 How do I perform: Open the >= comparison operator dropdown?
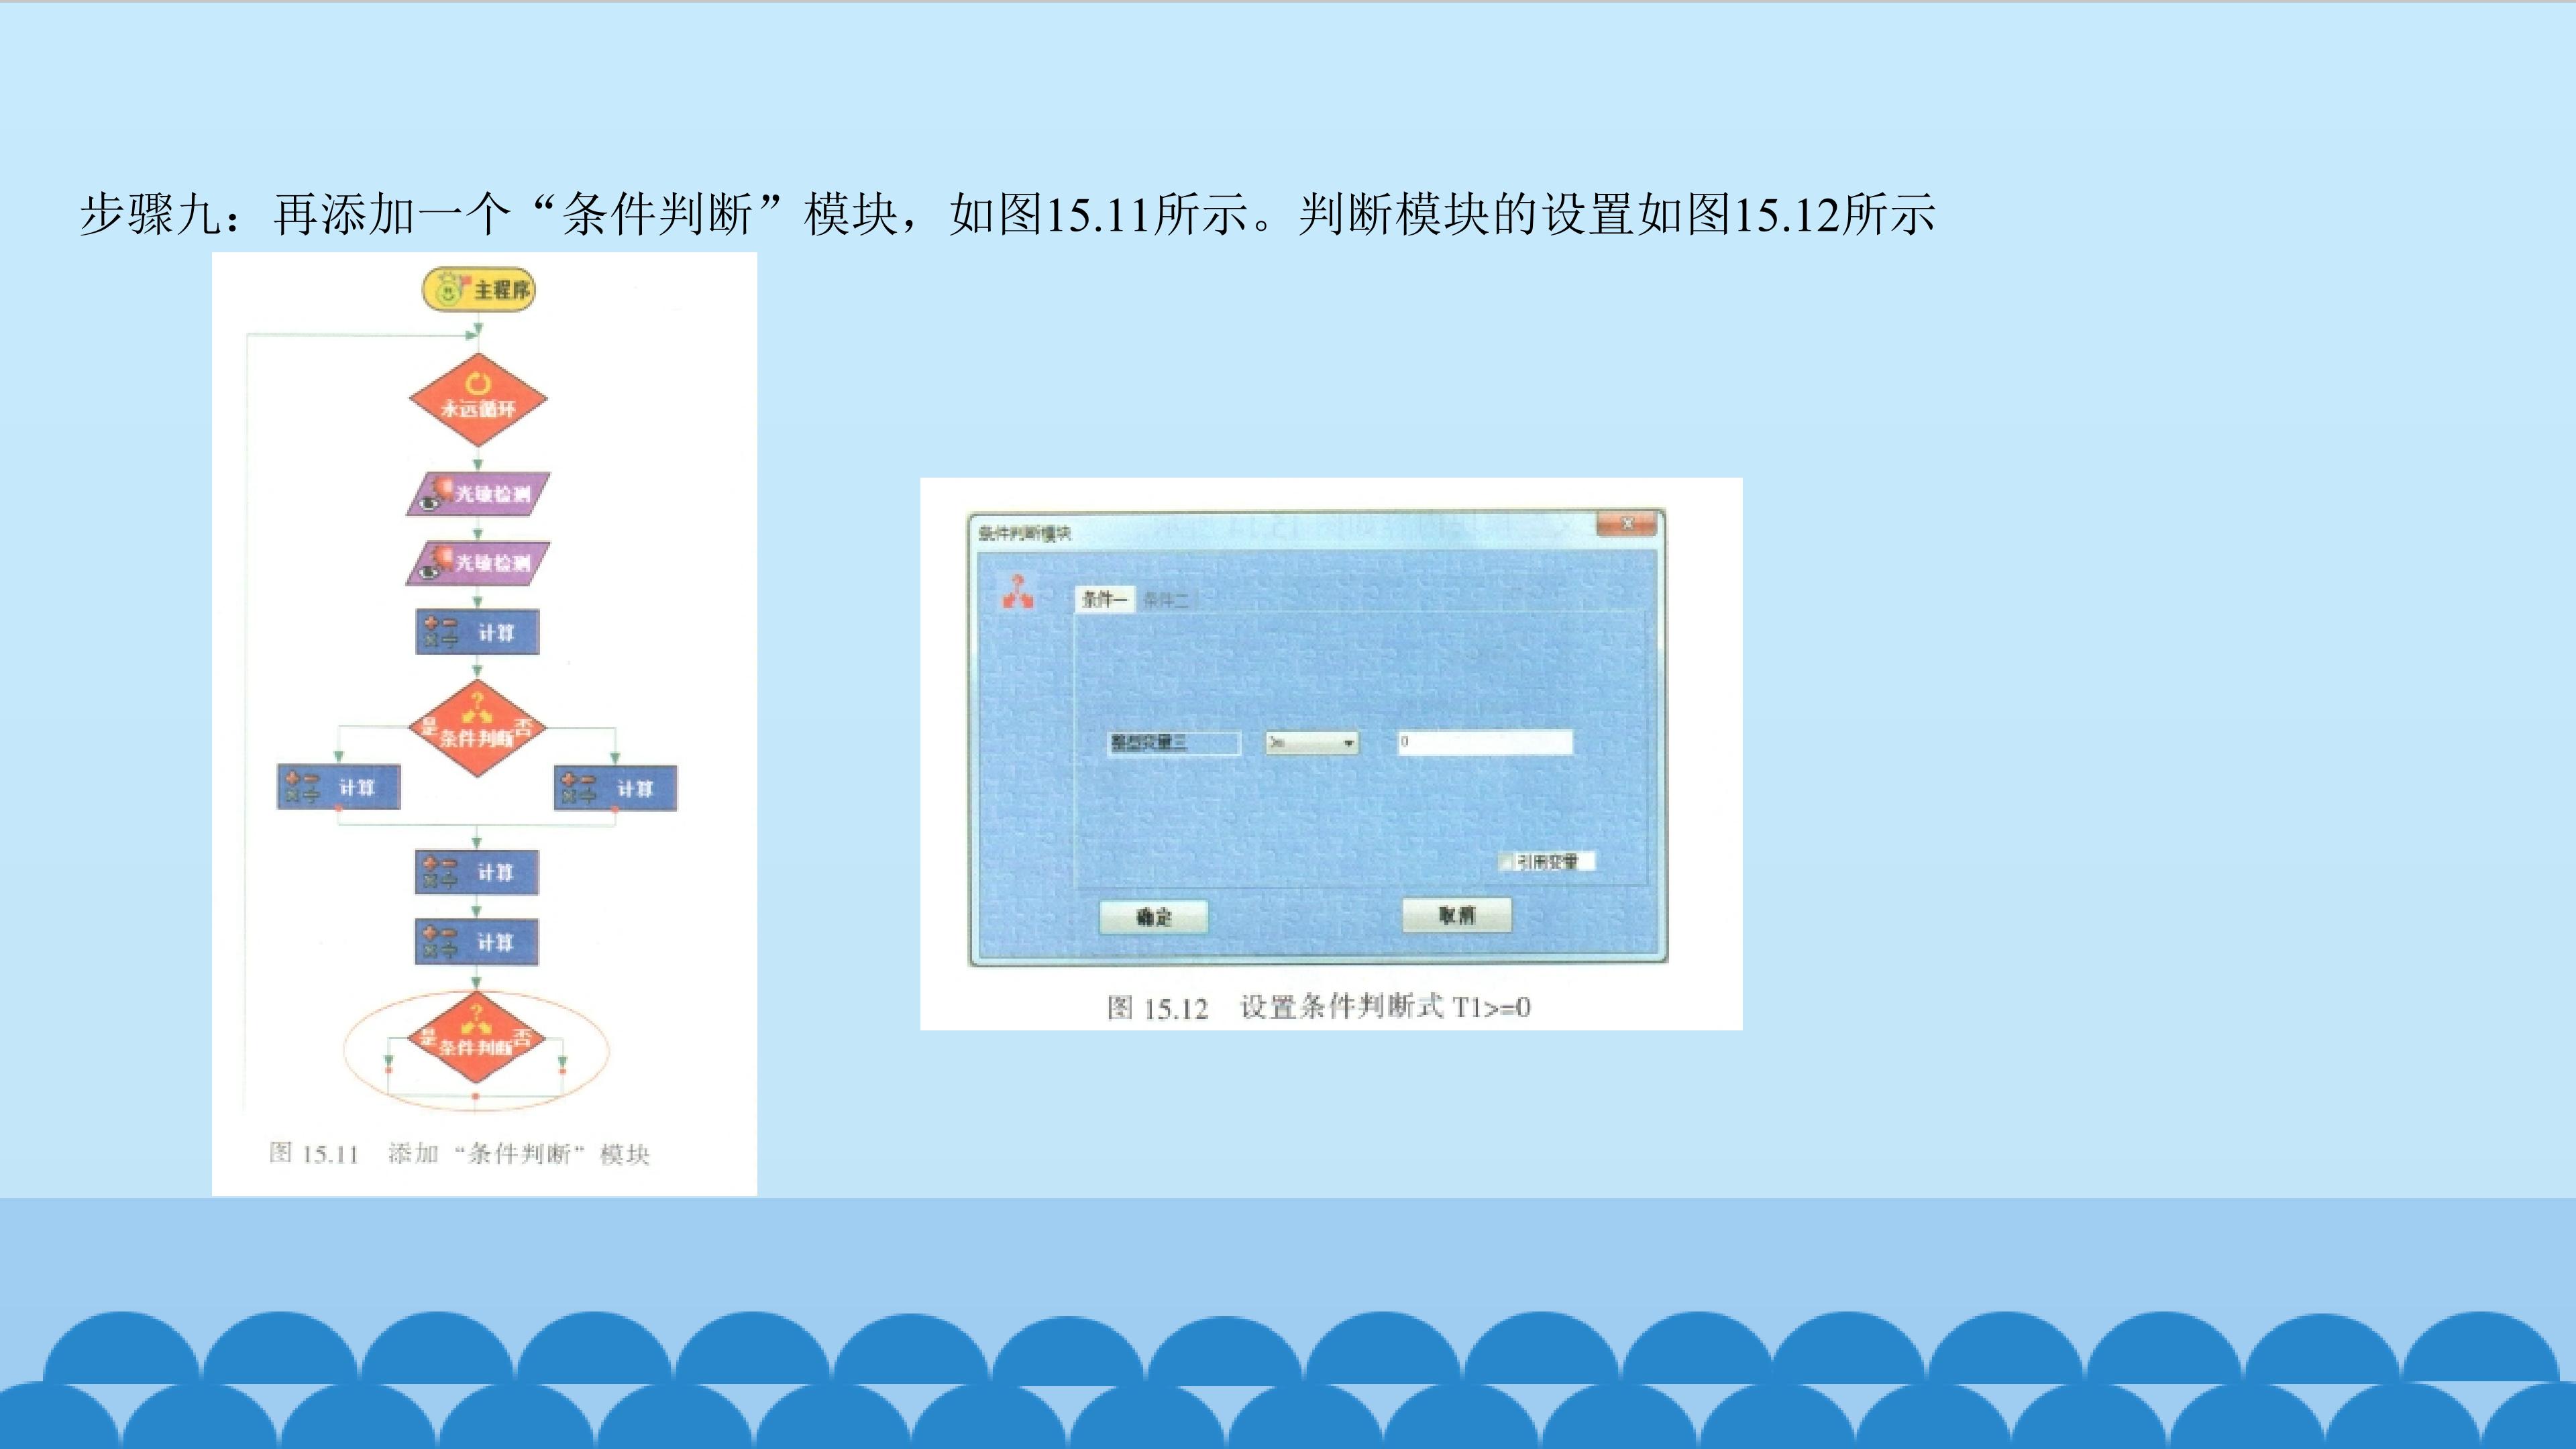click(1312, 743)
